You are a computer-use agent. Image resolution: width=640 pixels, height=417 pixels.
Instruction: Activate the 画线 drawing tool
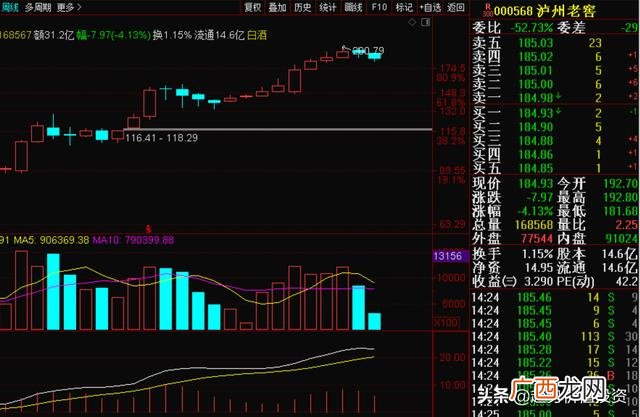[353, 7]
